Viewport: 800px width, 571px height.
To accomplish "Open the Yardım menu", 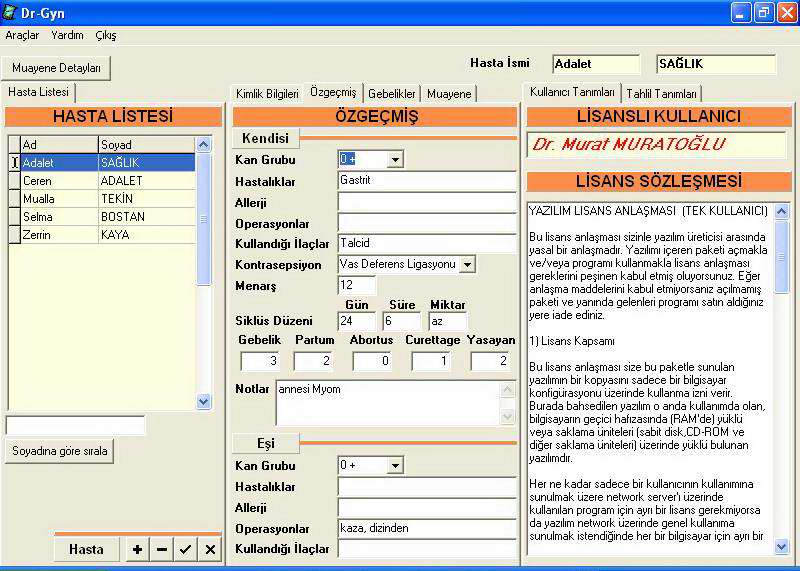I will [x=67, y=35].
